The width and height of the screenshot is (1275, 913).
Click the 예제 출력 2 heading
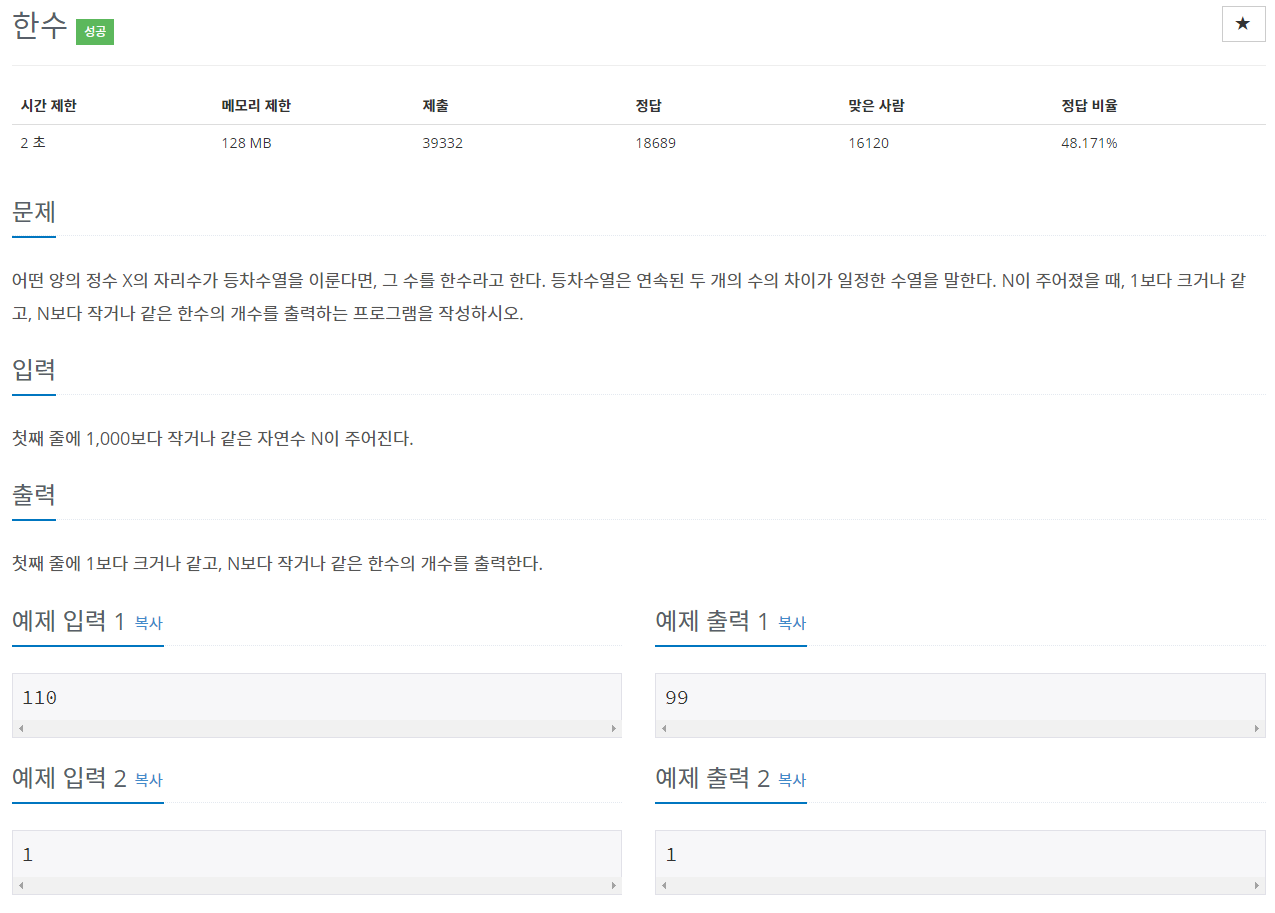point(713,778)
